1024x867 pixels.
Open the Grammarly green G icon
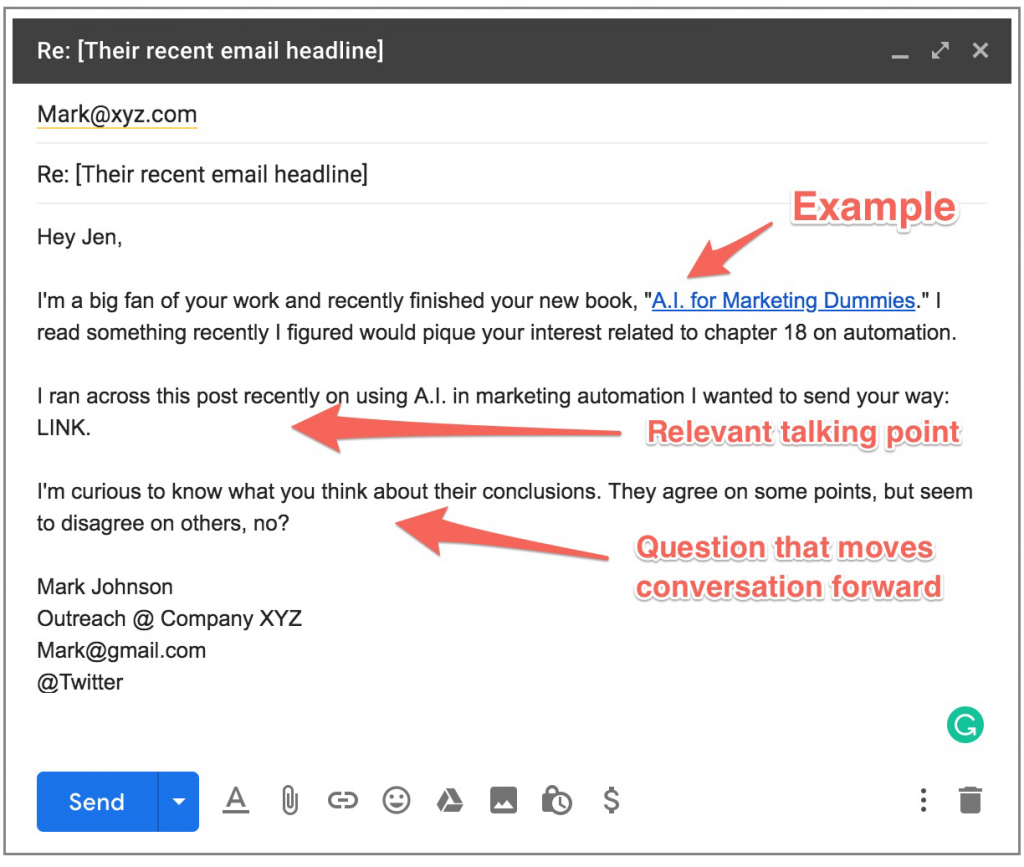point(965,725)
